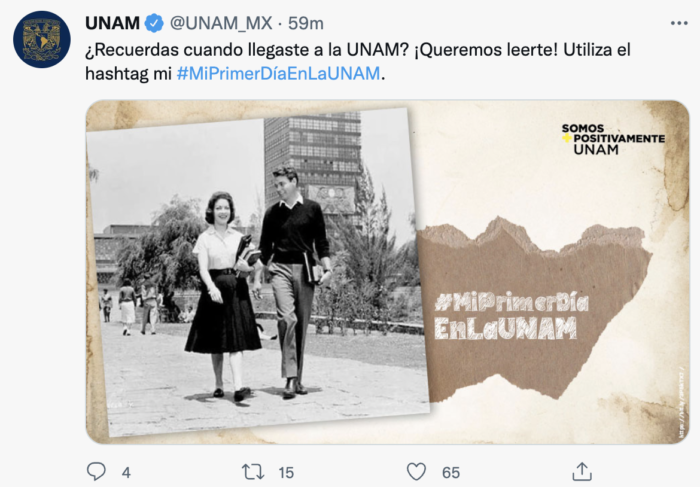This screenshot has height=487, width=700.
Task: Open the @UNAM_MX handle profile
Action: (221, 23)
